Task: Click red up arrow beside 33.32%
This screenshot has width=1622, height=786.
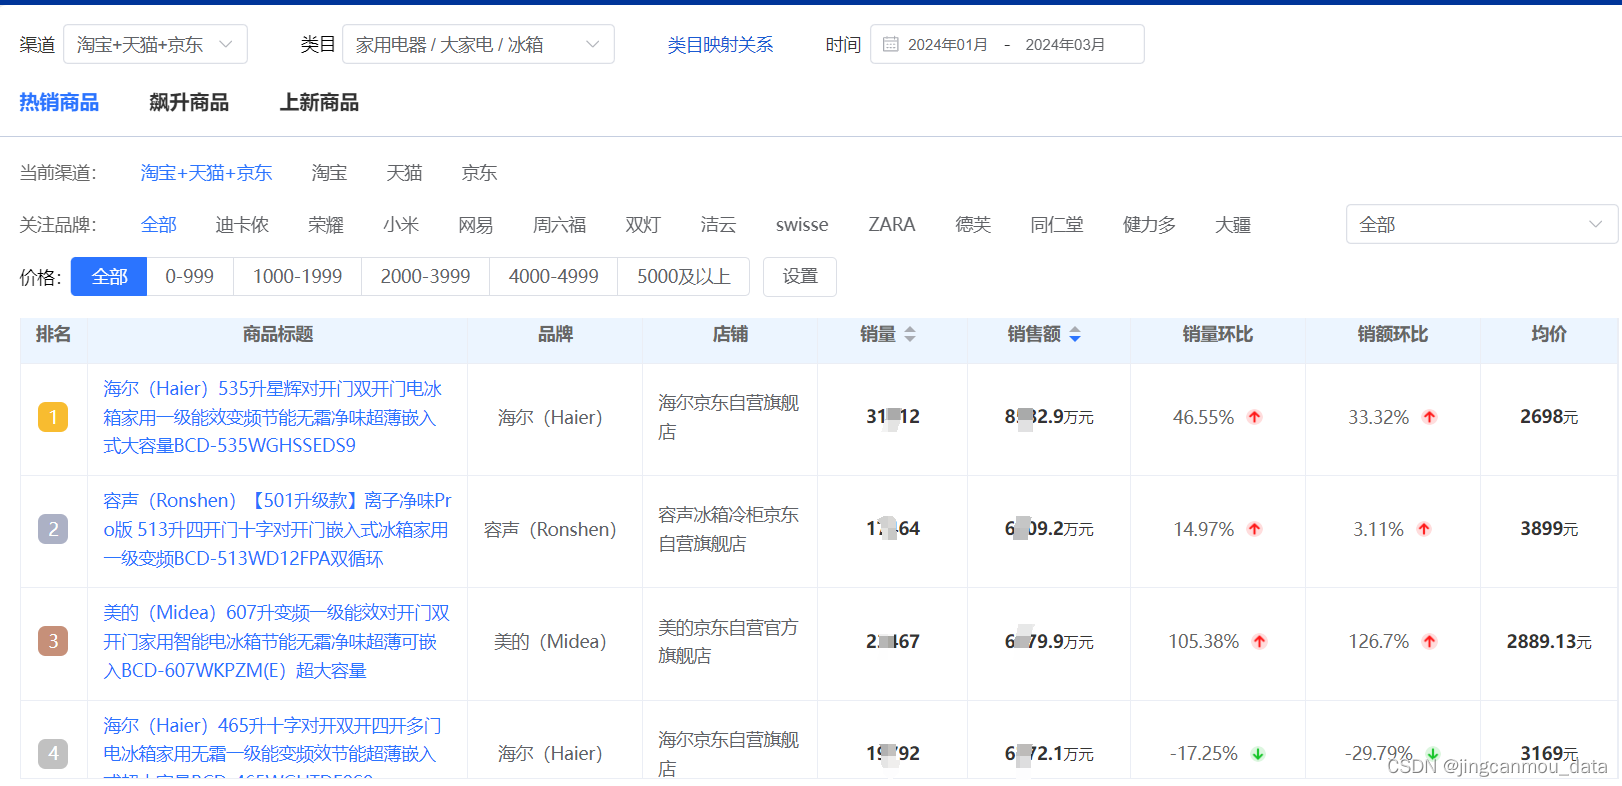Action: tap(1429, 417)
